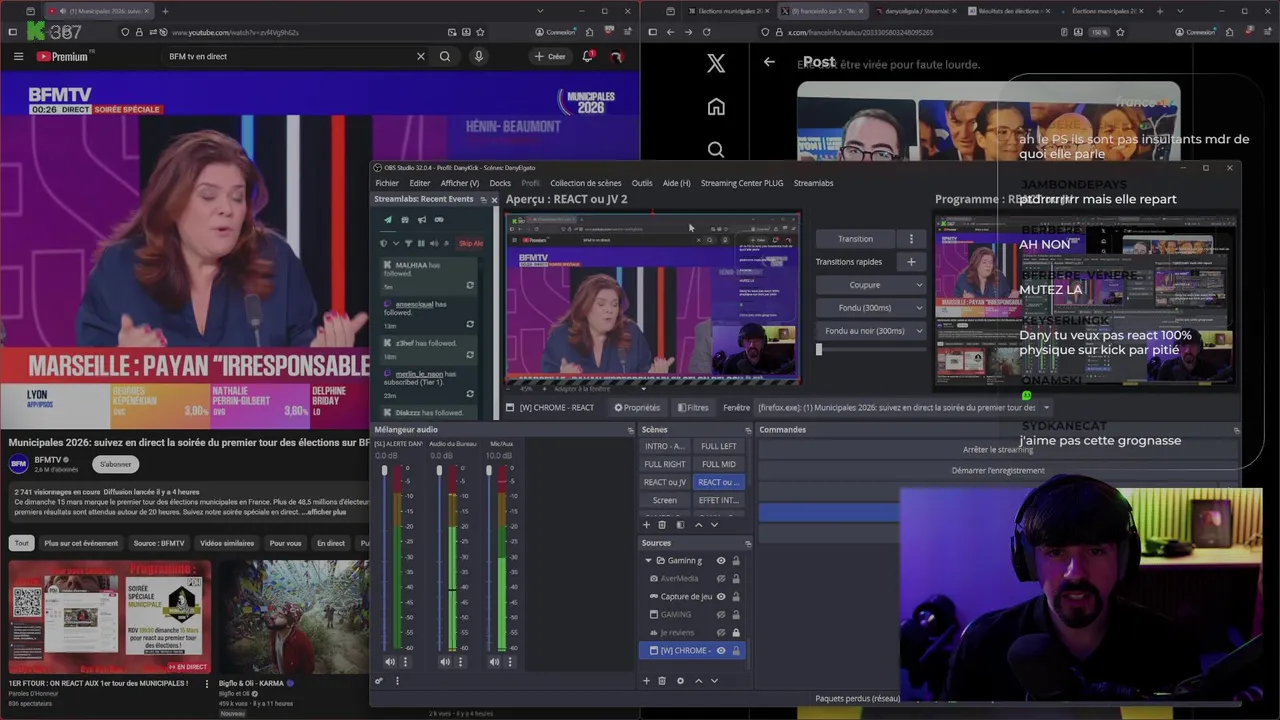Add a new source in OBS
Screen dimensions: 1280x720
tap(646, 681)
